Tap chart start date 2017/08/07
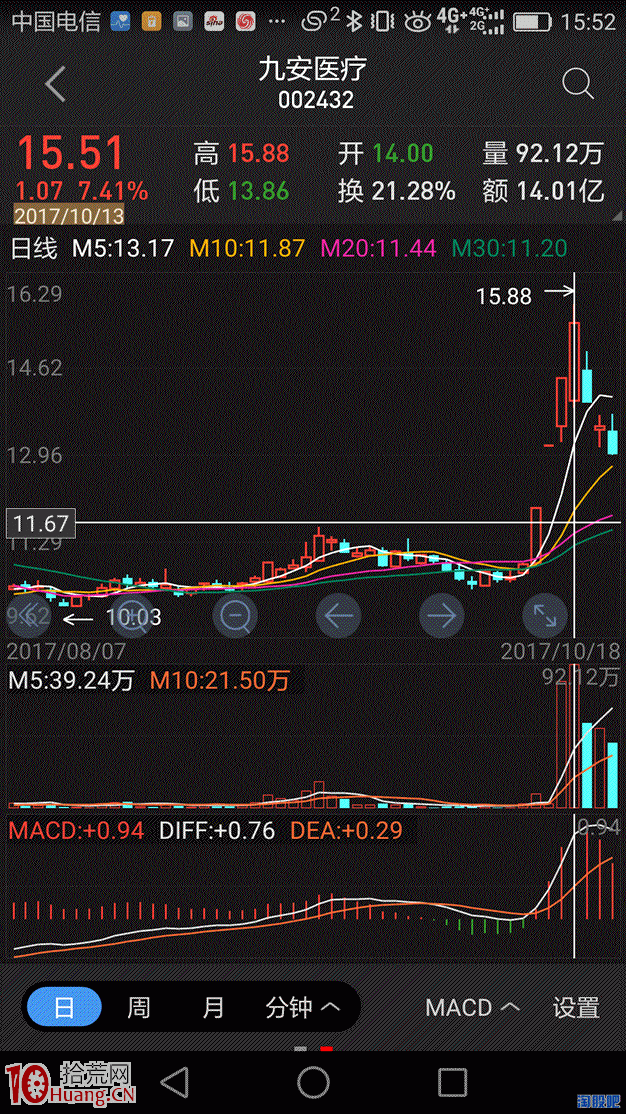The image size is (626, 1114). pos(66,651)
